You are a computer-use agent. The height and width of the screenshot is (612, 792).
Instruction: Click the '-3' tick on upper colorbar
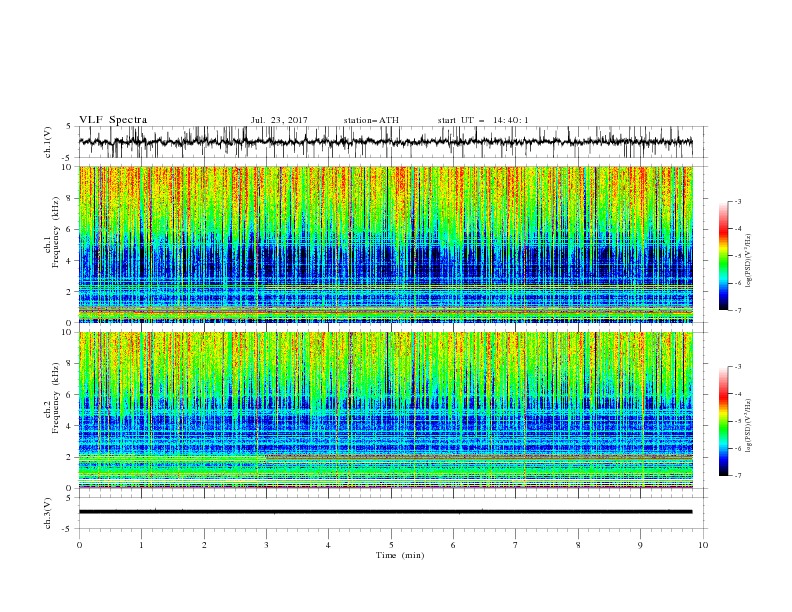[738, 201]
